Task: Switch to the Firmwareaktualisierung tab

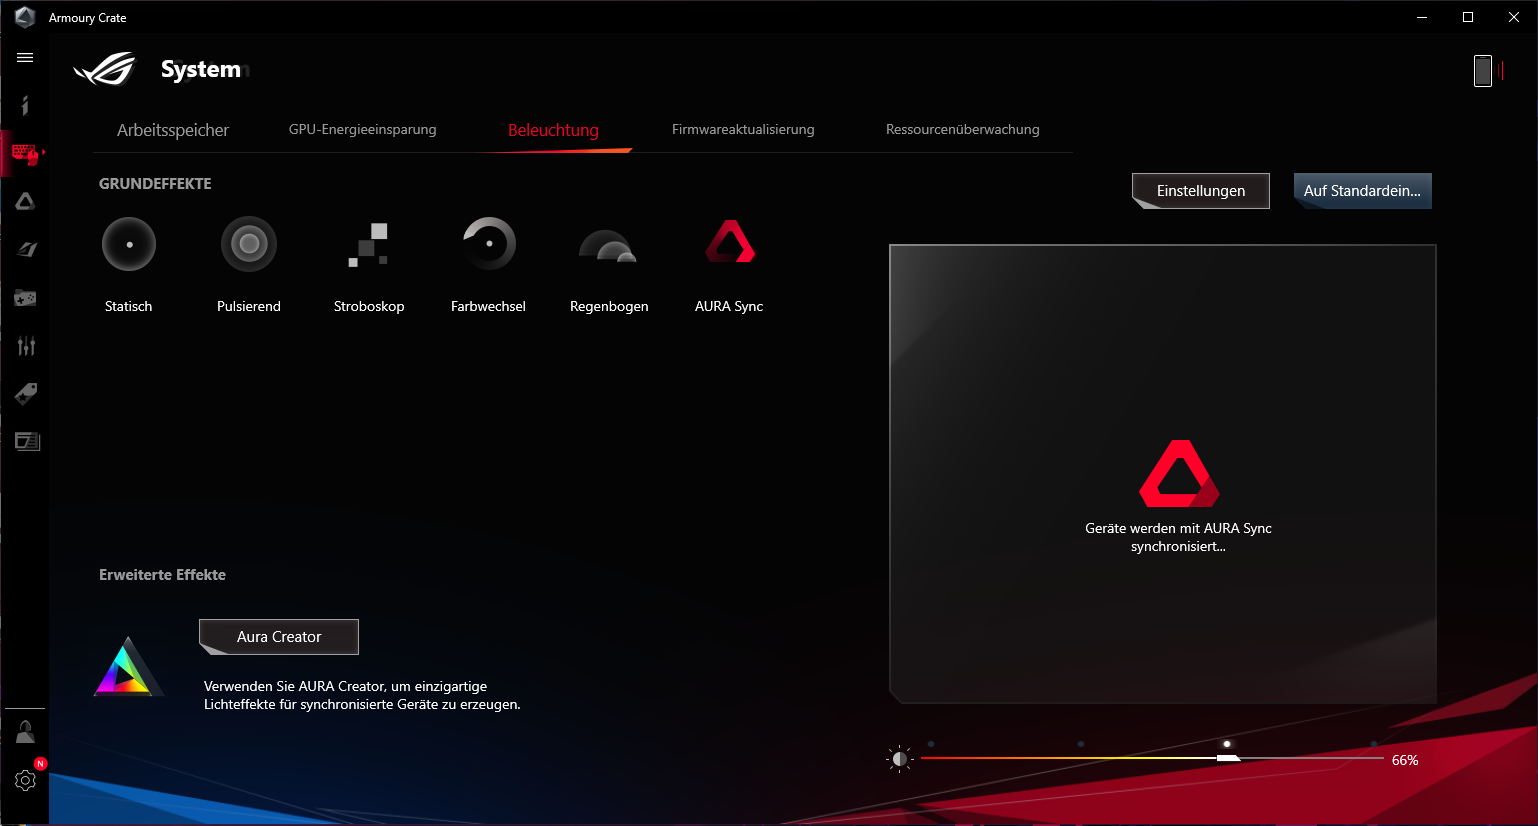Action: pos(743,129)
